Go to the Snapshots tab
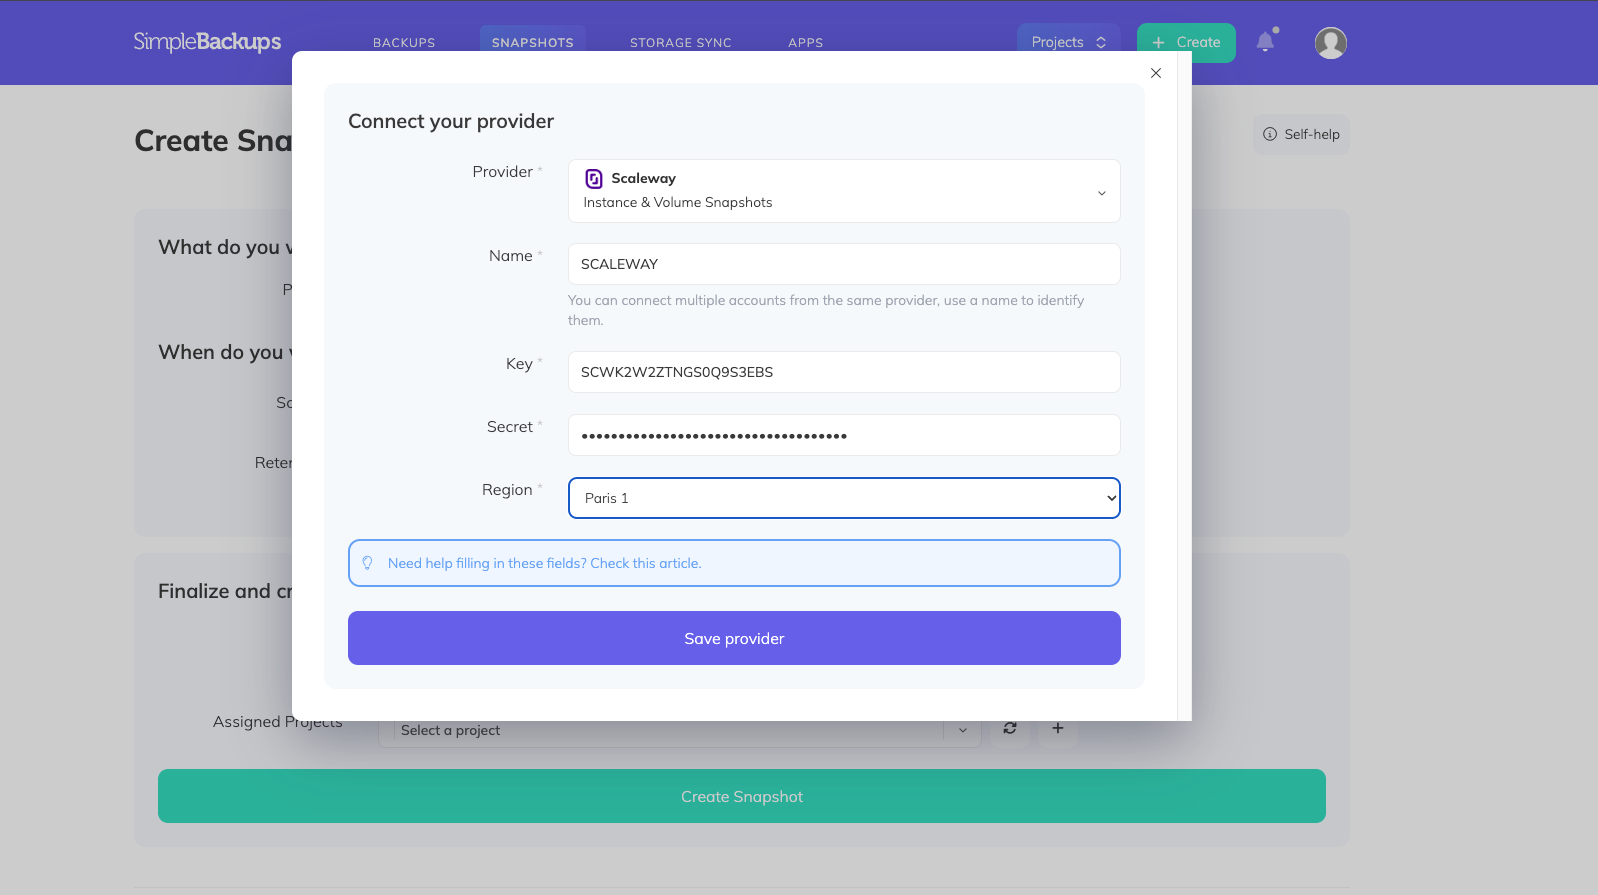Screen dimensions: 1598x895 point(533,43)
